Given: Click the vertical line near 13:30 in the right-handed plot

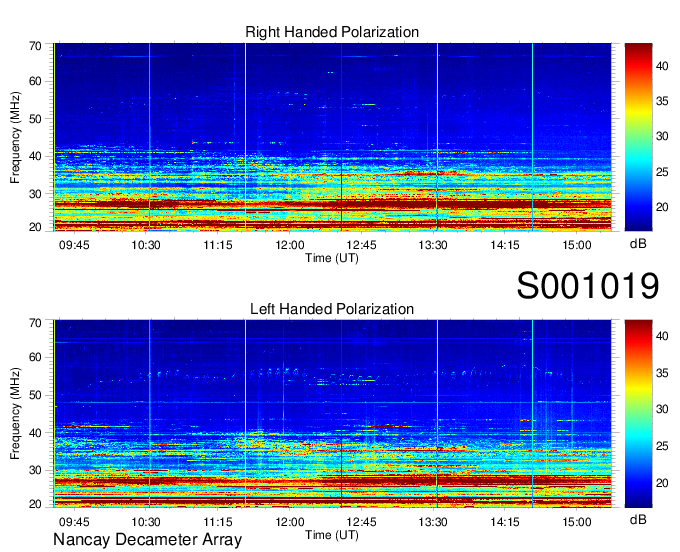Looking at the screenshot, I should 437,137.
